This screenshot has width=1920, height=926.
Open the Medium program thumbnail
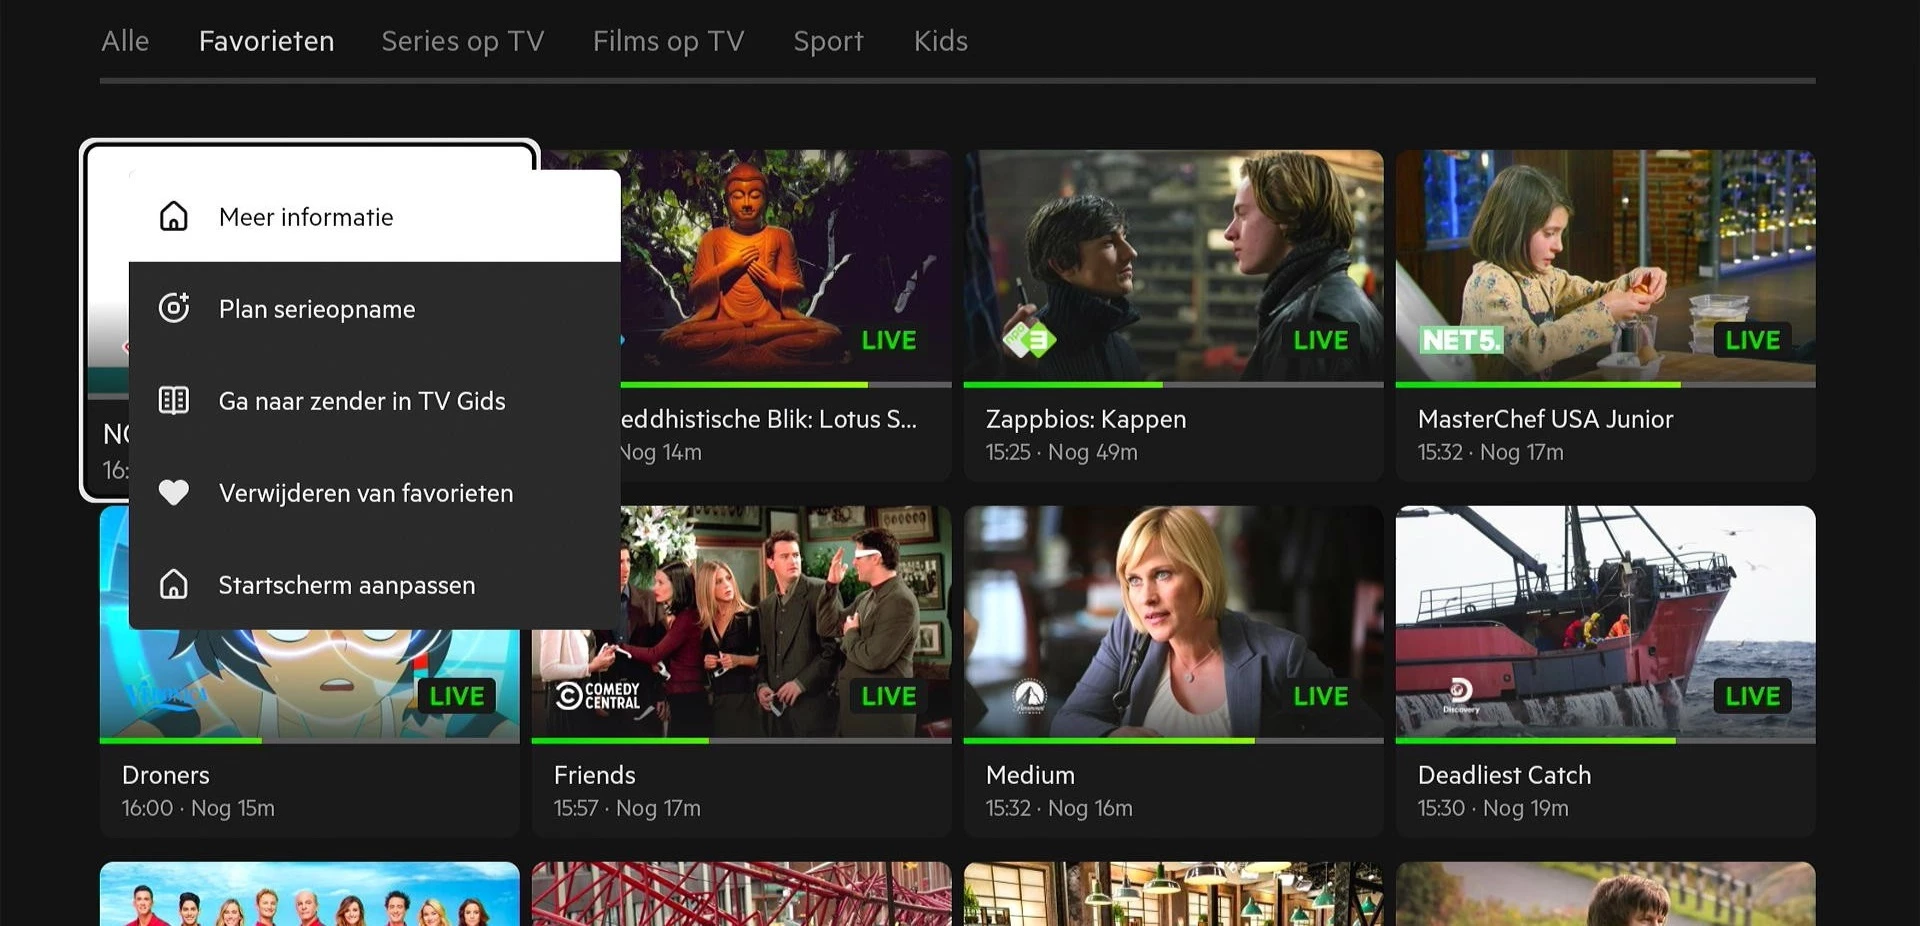pos(1174,622)
